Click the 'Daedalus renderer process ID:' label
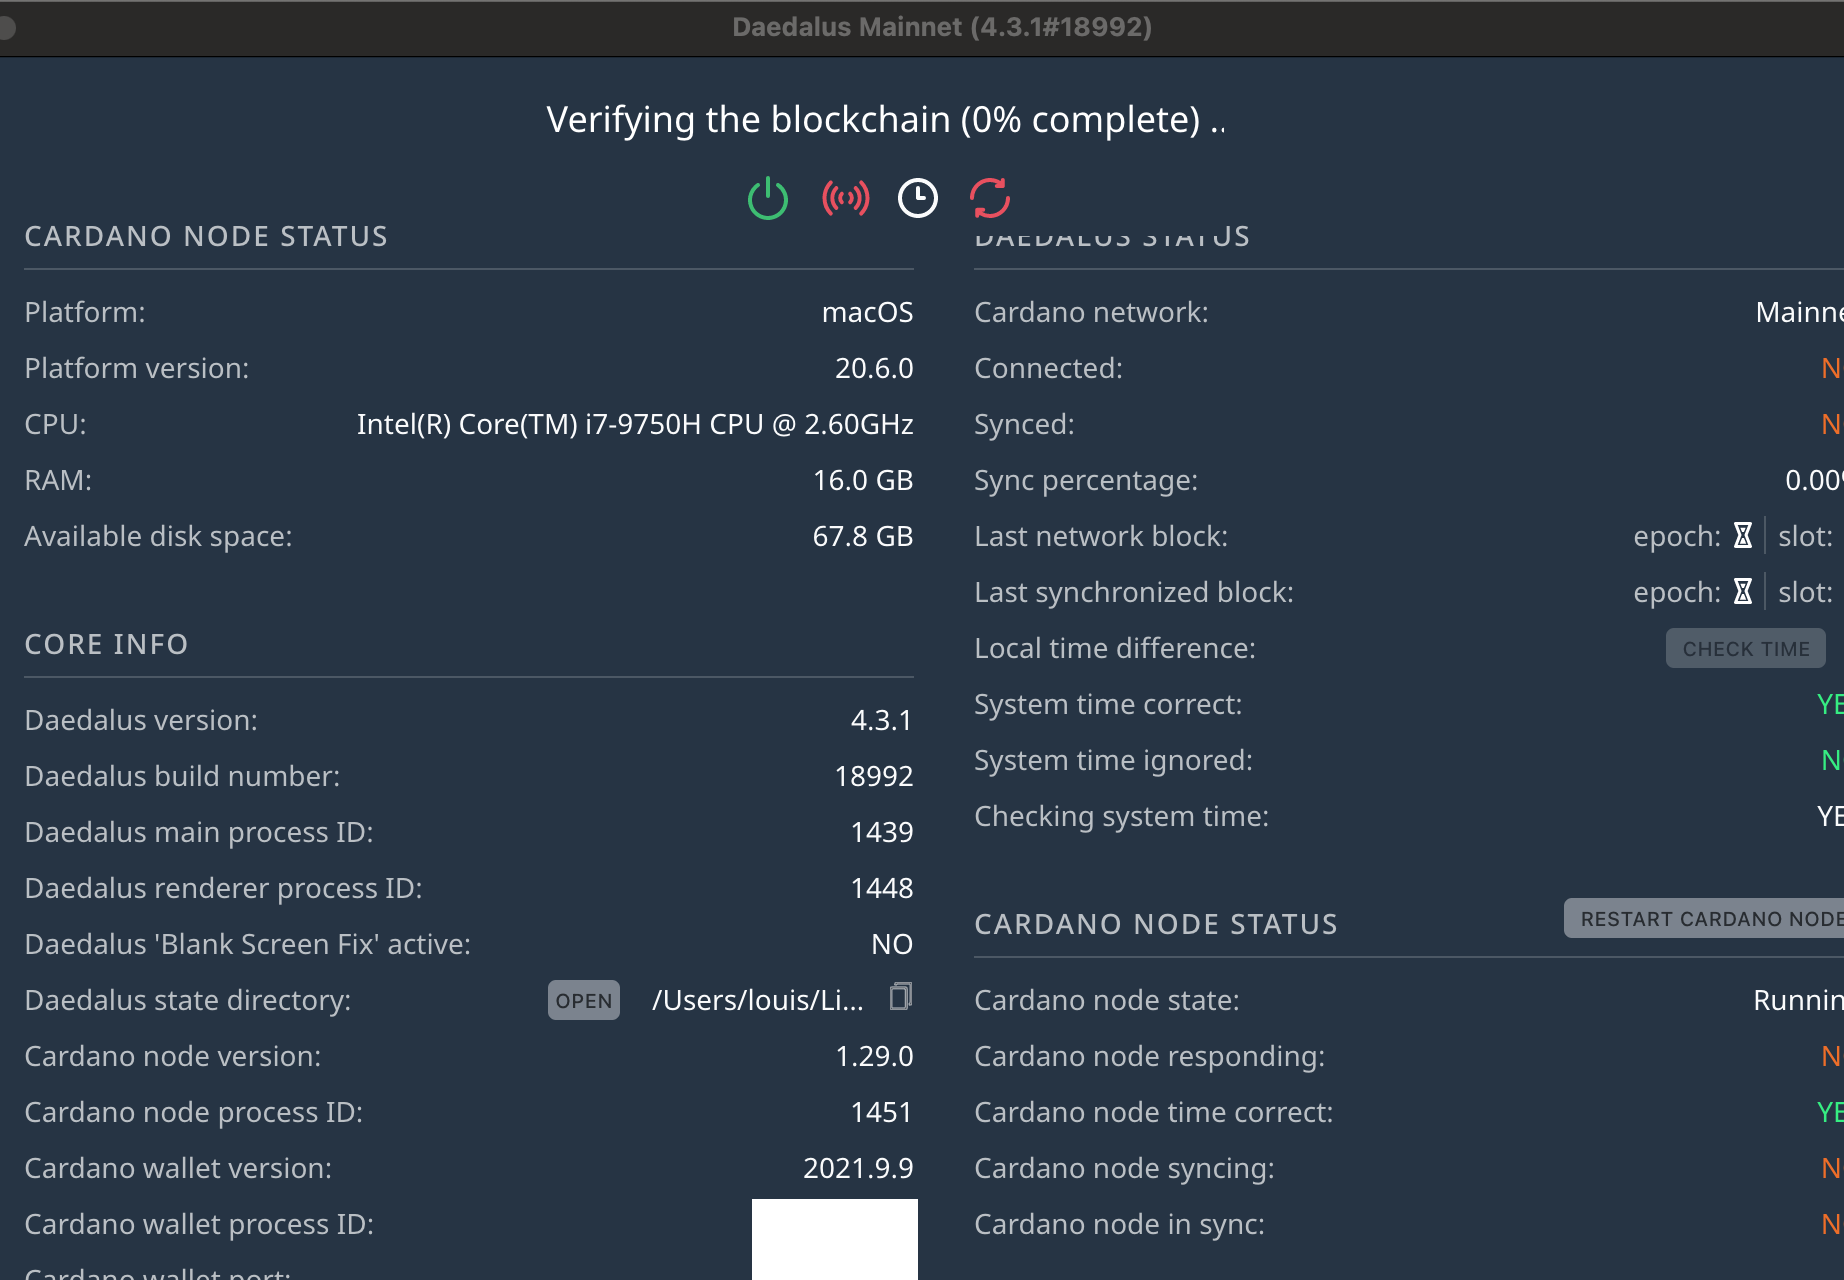The image size is (1844, 1280). 224,888
